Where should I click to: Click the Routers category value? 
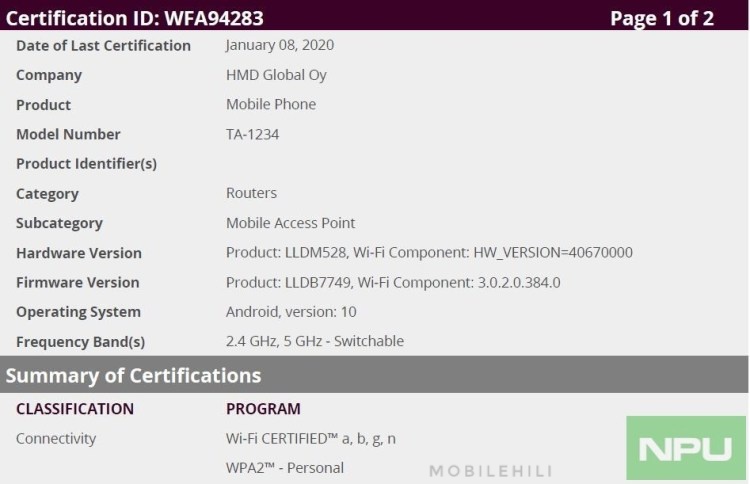coord(251,193)
